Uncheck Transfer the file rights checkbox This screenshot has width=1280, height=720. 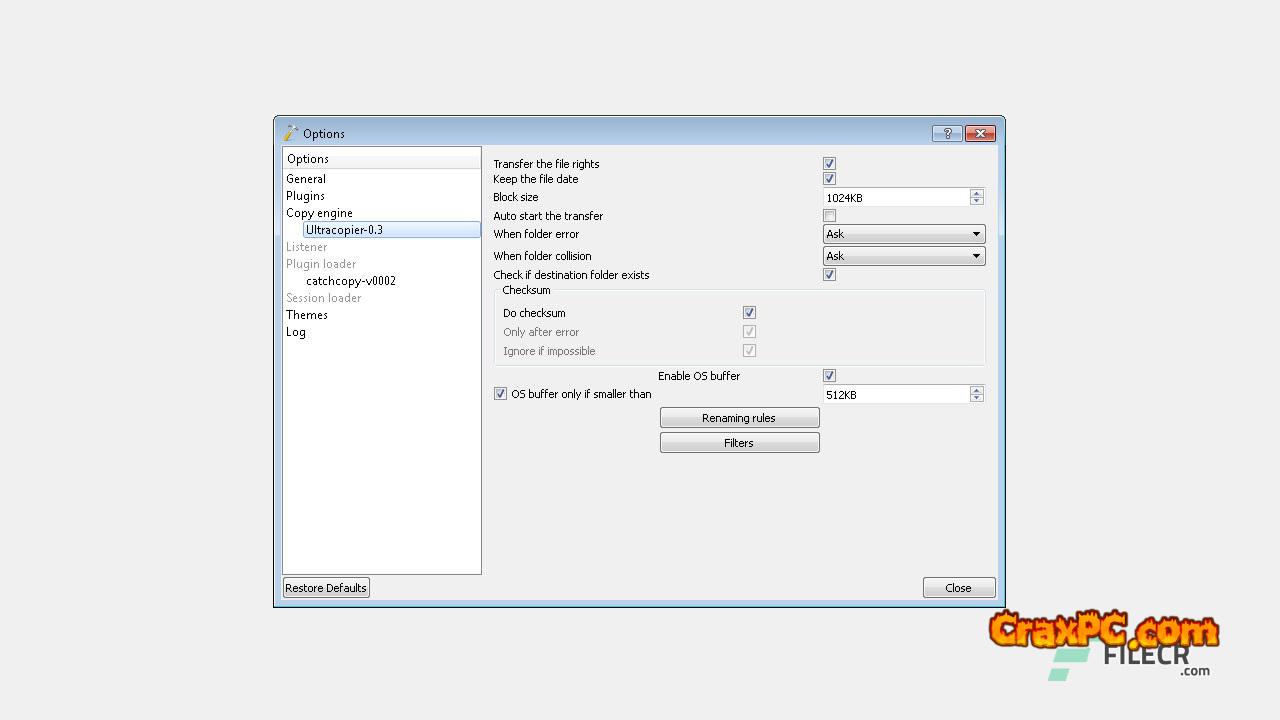(x=829, y=163)
